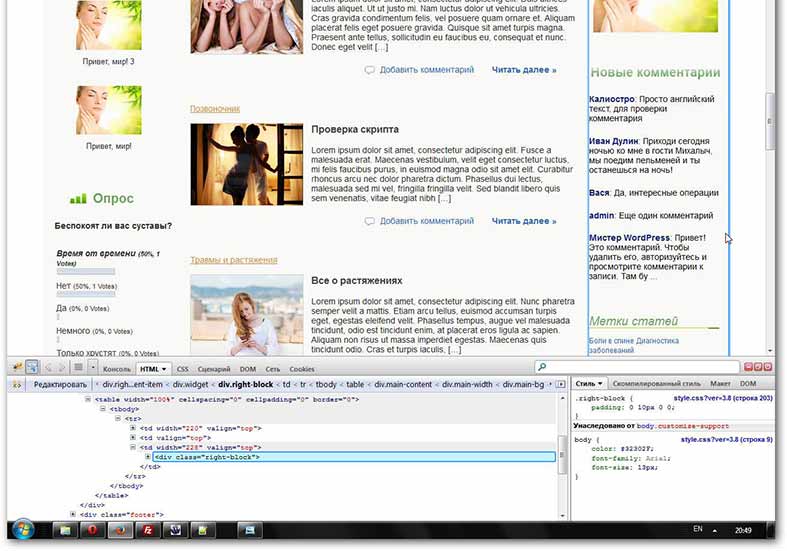Collapse the table width 100% node
This screenshot has width=787, height=551.
(x=88, y=398)
